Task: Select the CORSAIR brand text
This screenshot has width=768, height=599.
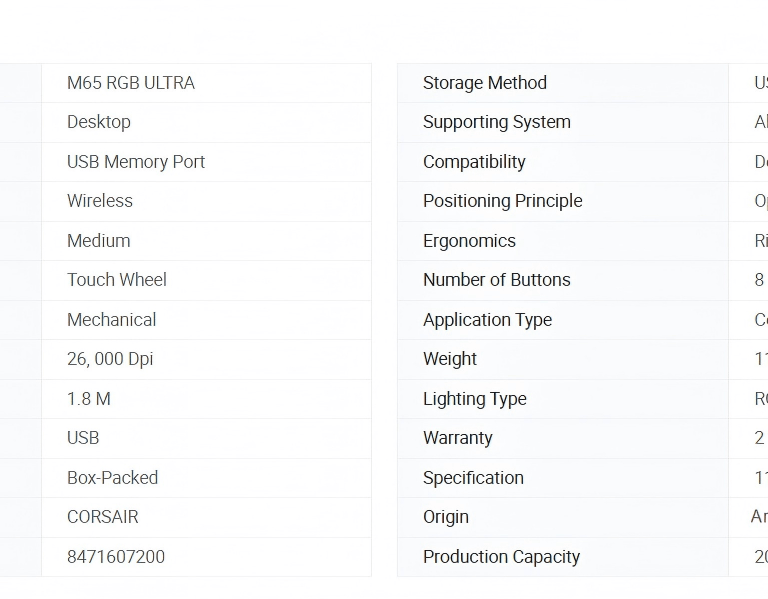Action: pos(103,517)
